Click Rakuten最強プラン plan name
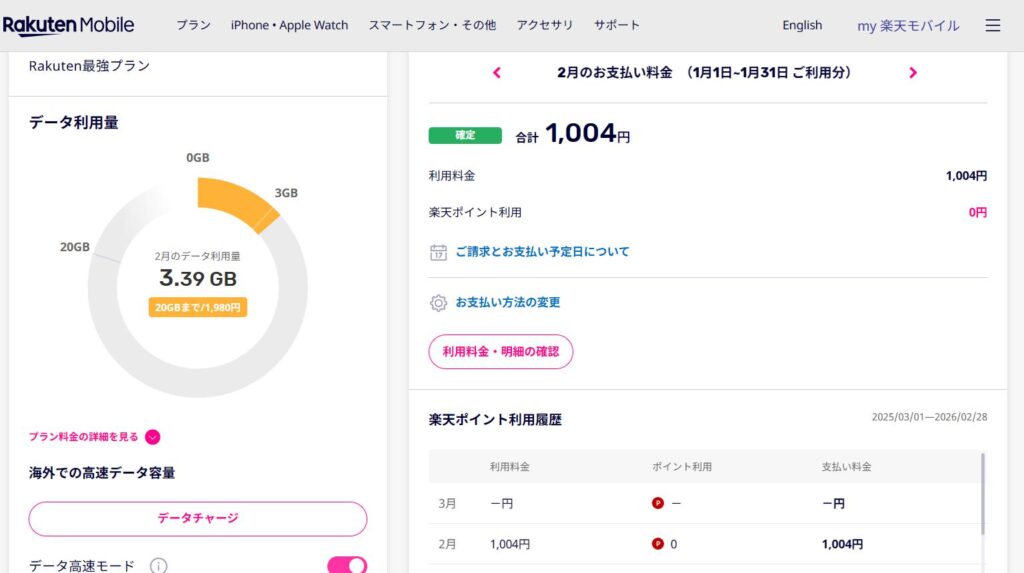 (89, 66)
